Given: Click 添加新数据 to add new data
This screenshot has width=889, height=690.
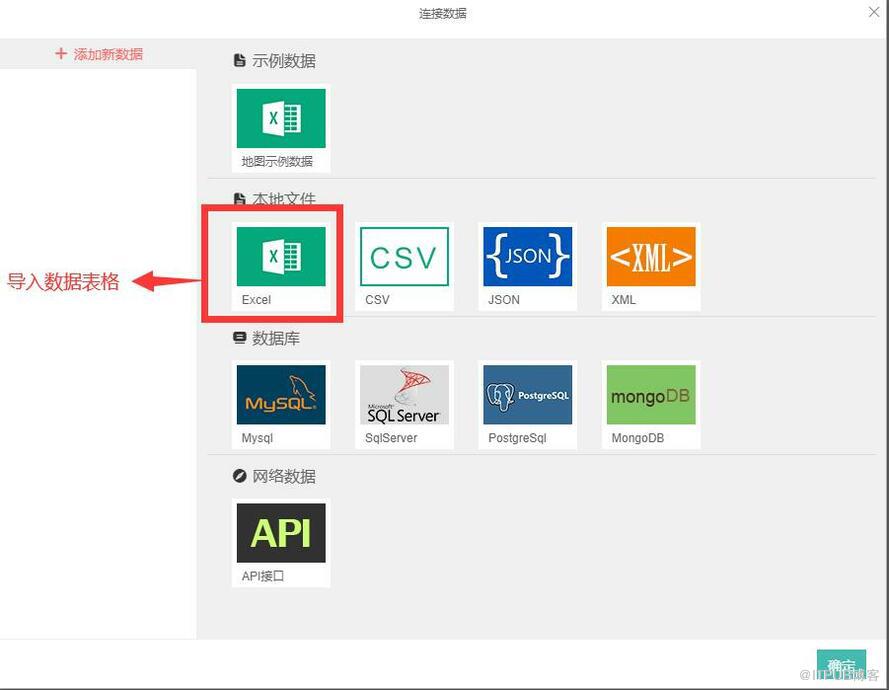Looking at the screenshot, I should (x=99, y=54).
